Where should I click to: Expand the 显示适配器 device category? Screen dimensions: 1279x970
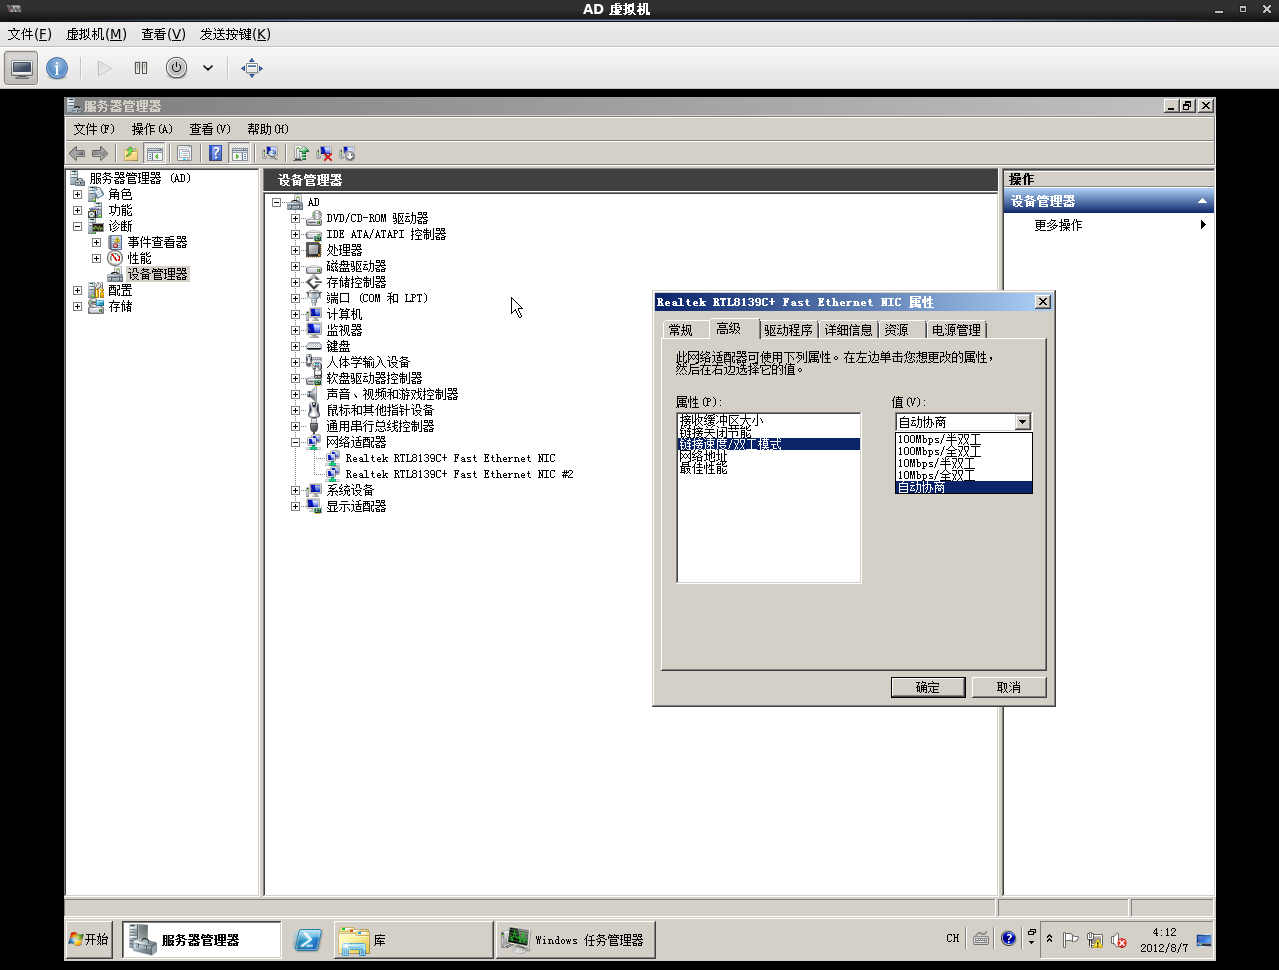coord(295,506)
